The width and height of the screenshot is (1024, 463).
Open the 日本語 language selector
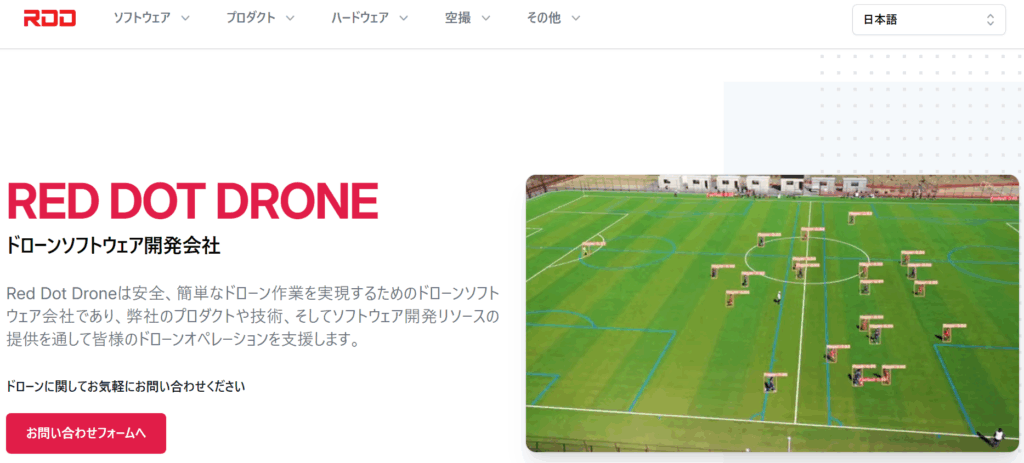point(929,20)
